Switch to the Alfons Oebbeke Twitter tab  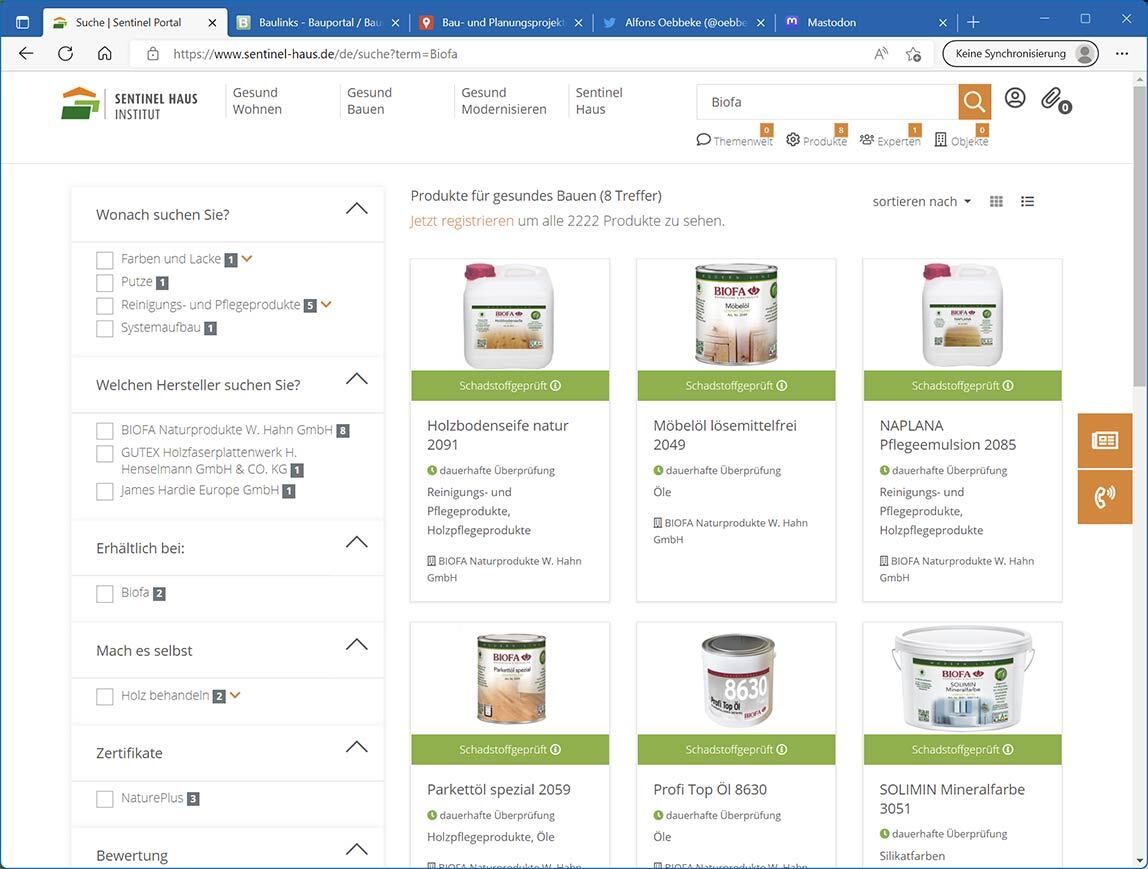click(x=683, y=23)
